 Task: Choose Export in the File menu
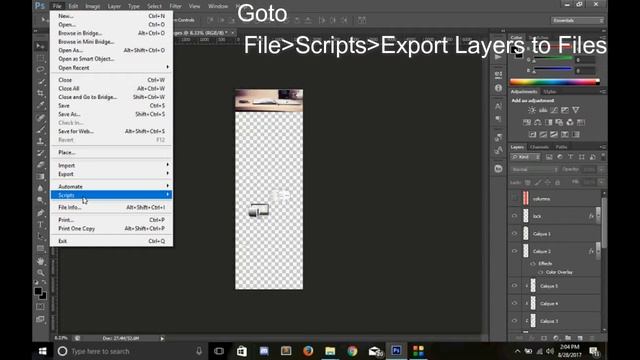[x=111, y=174]
